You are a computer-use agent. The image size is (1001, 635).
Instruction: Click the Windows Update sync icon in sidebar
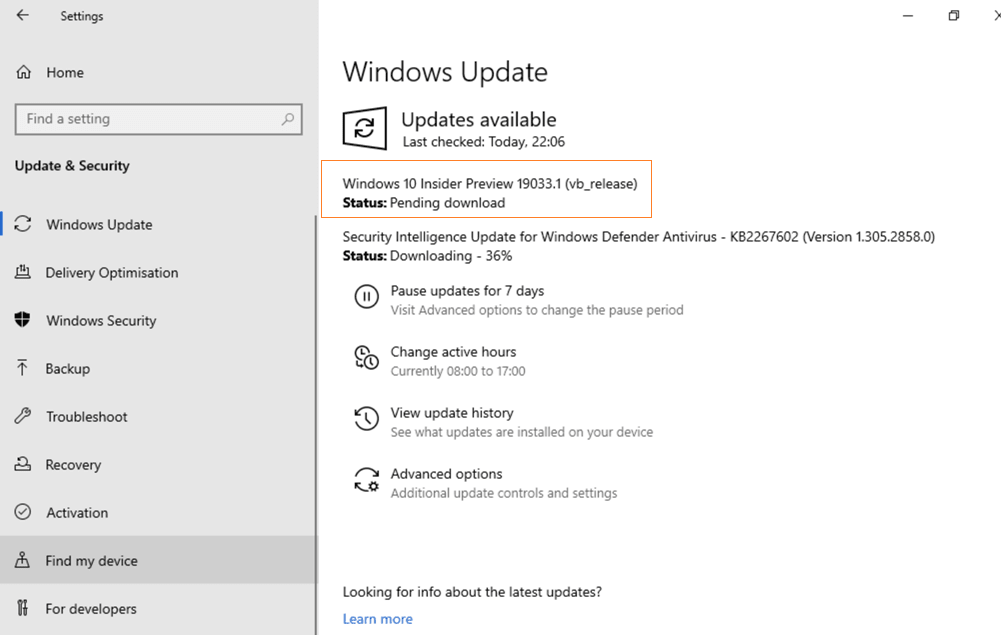click(x=23, y=224)
